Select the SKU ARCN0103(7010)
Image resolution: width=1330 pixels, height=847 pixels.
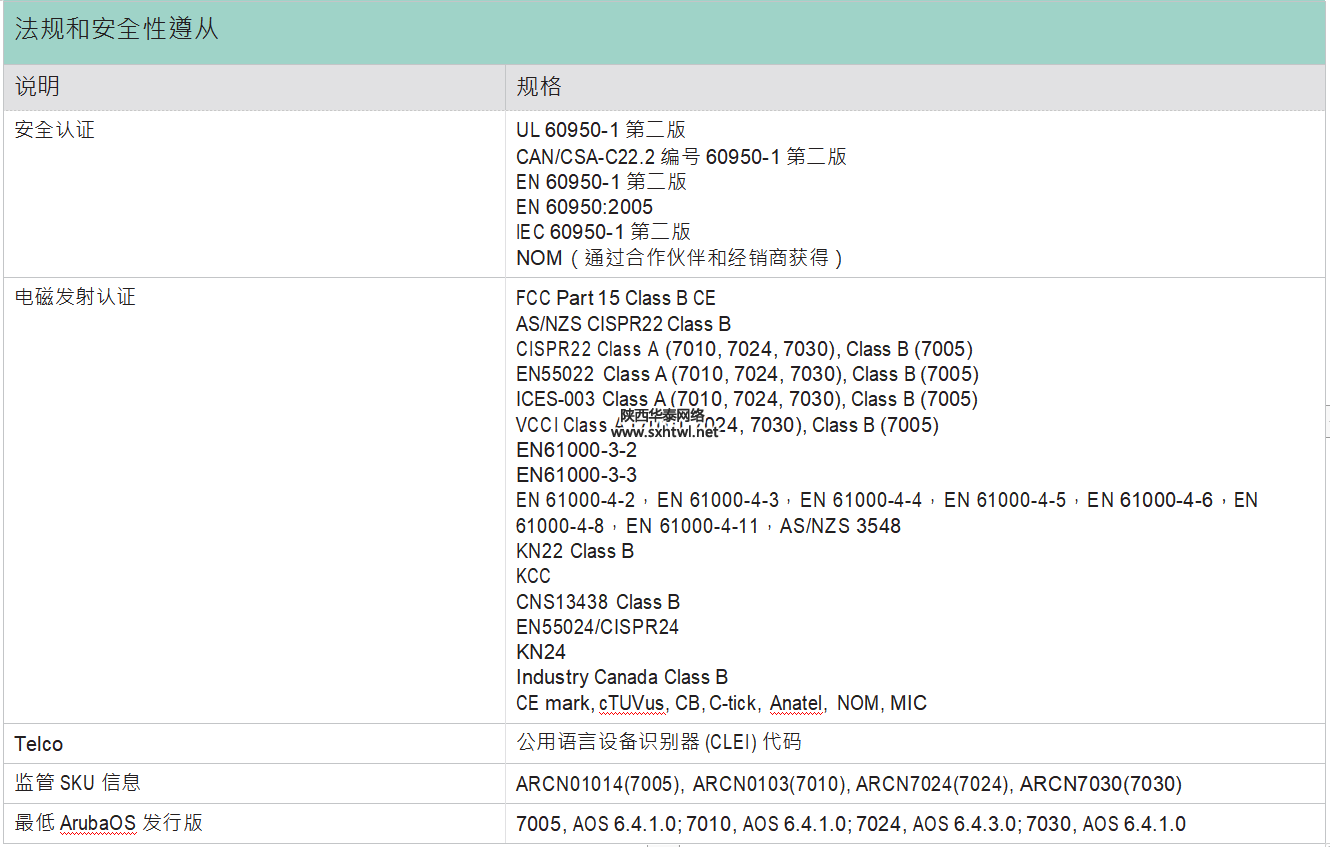[769, 784]
